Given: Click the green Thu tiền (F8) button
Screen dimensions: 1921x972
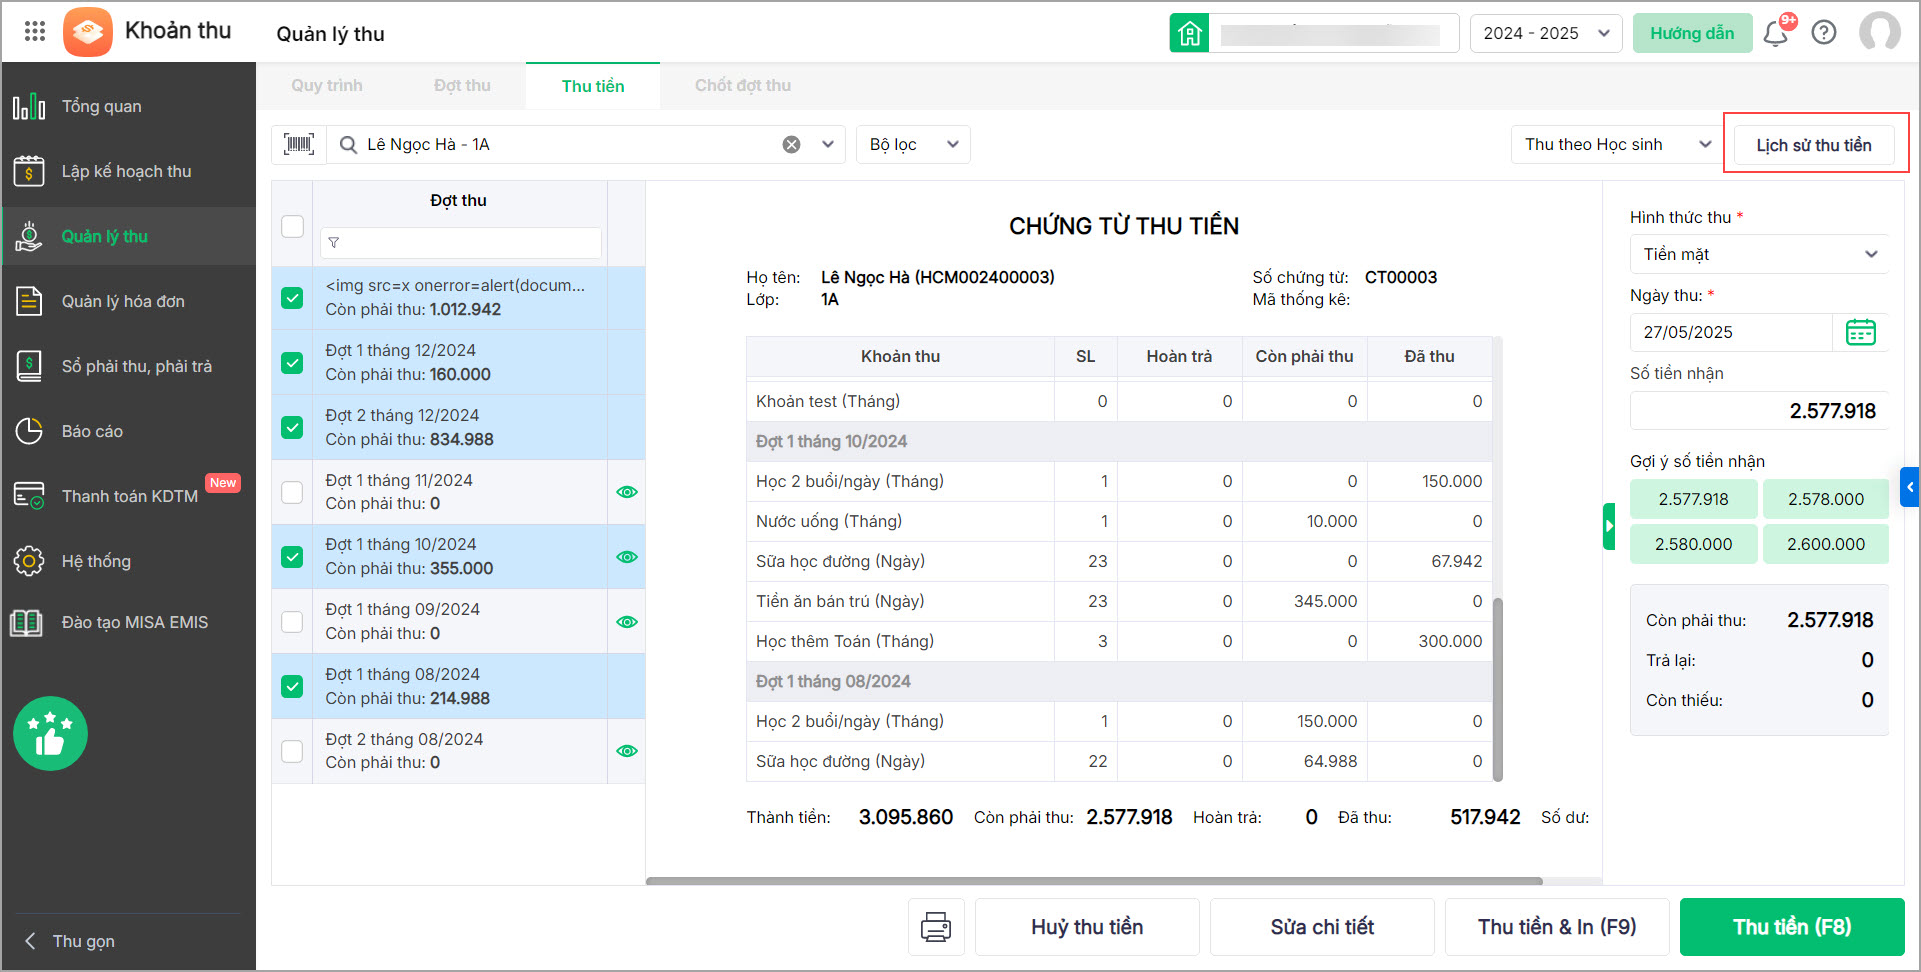Looking at the screenshot, I should point(1792,927).
